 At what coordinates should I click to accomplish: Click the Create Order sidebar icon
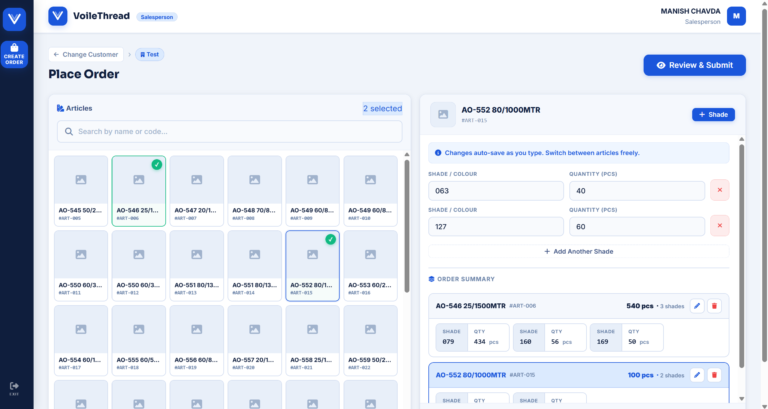coord(15,53)
